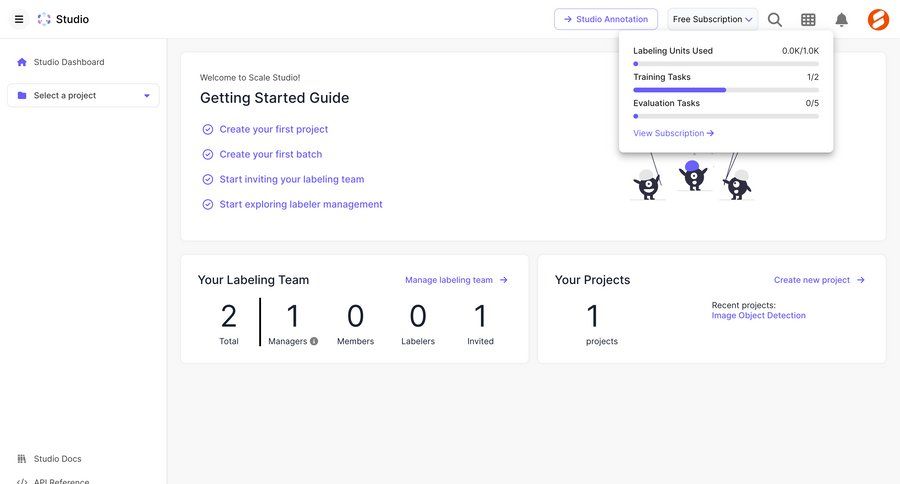Click the Studio Annotation button
This screenshot has width=900, height=484.
coord(606,19)
